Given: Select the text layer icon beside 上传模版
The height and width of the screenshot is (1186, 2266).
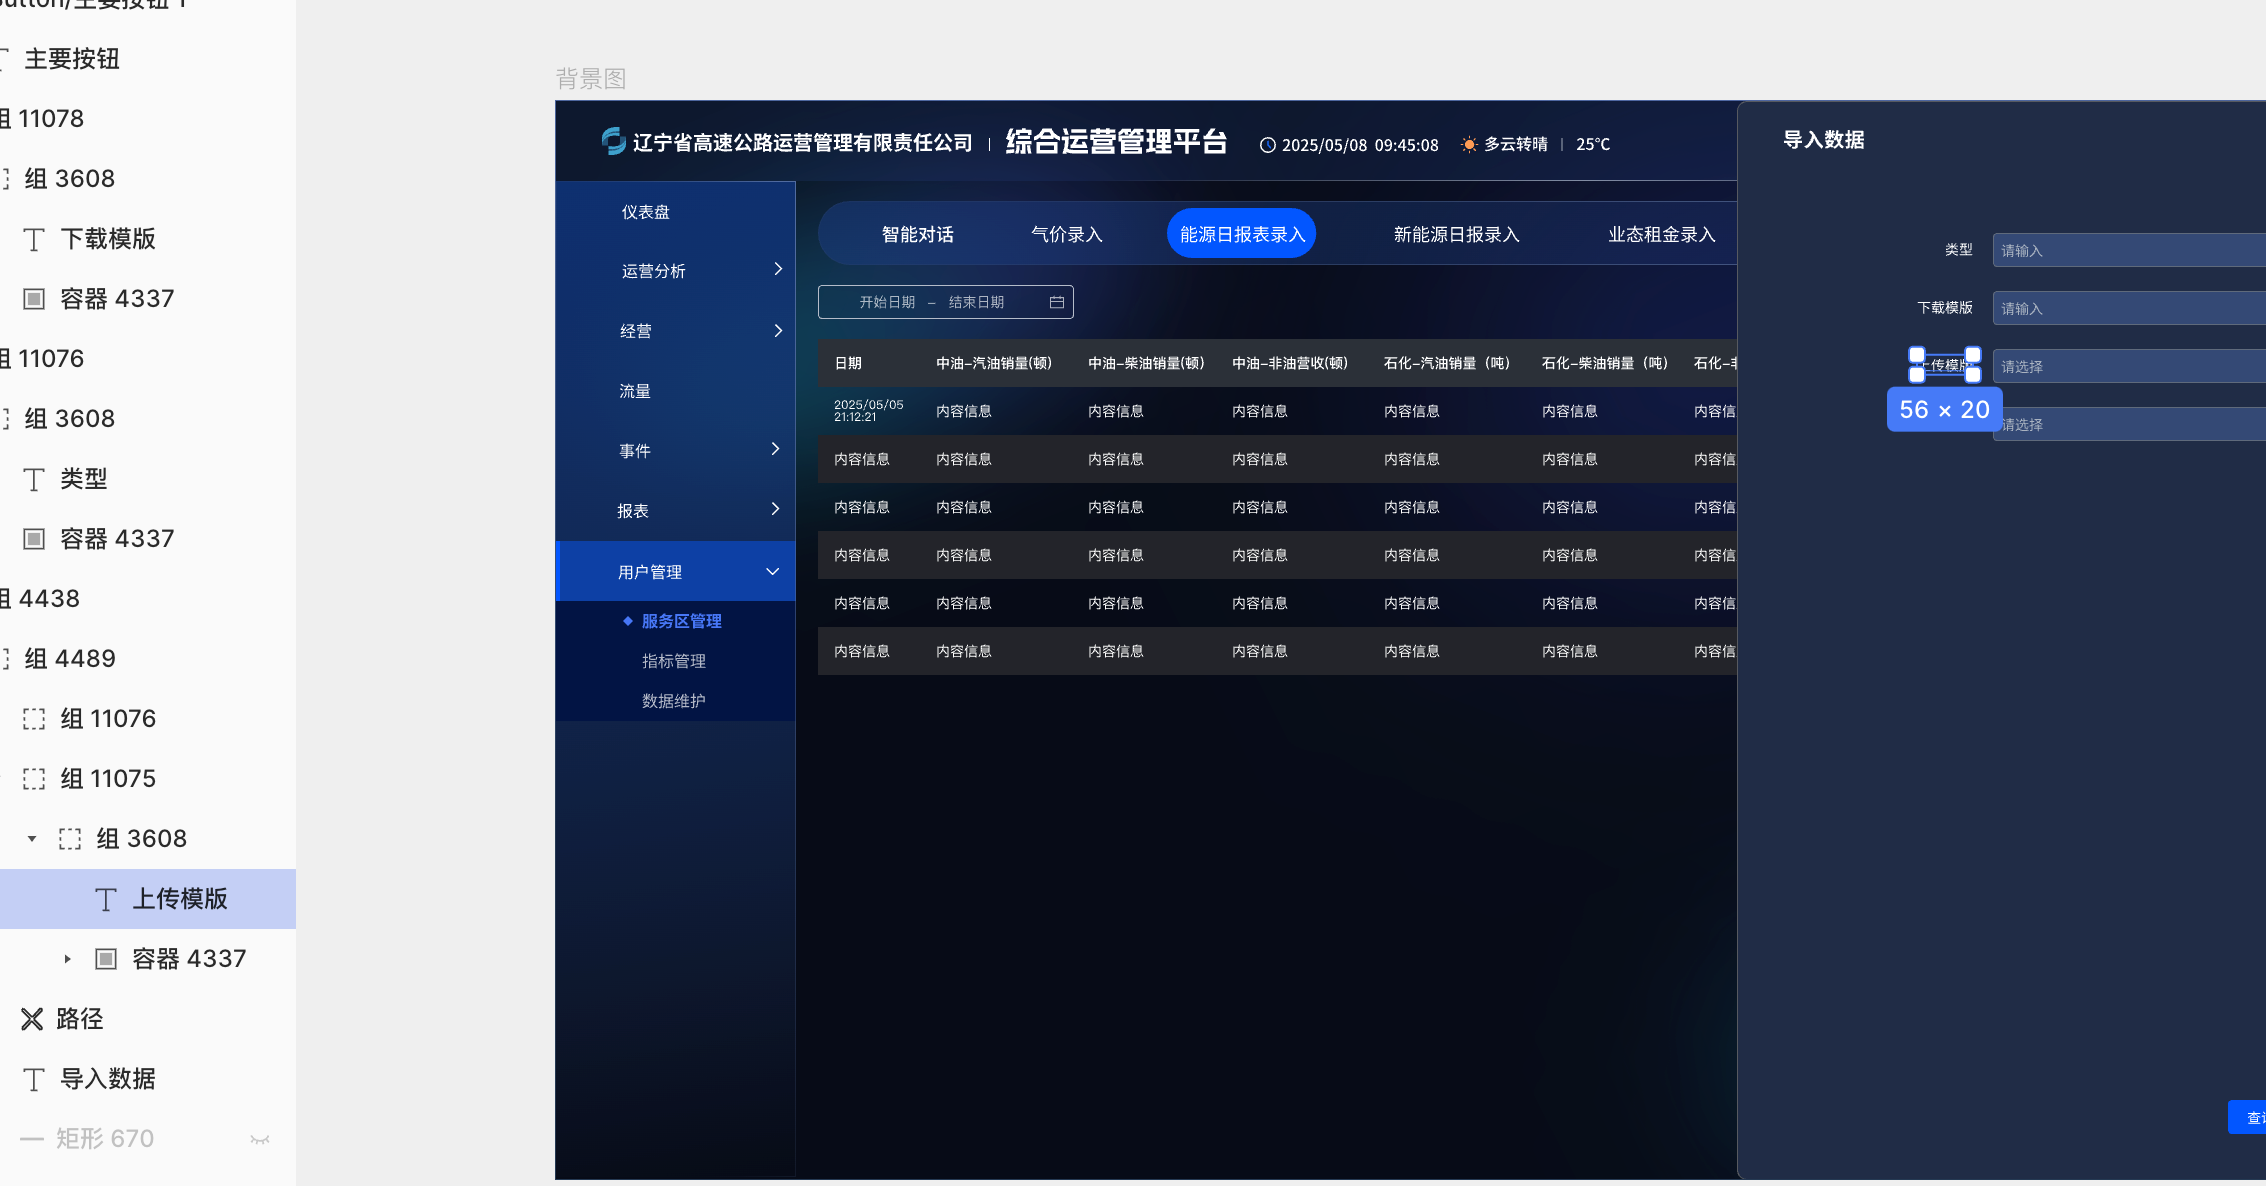Looking at the screenshot, I should point(105,899).
